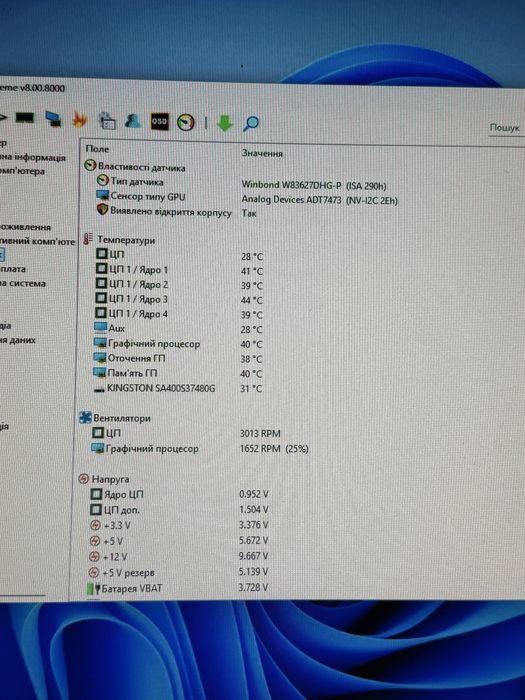This screenshot has width=525, height=700.
Task: Open the sidebar item ending in тивний комп'юте
Action: pyautogui.click(x=38, y=241)
